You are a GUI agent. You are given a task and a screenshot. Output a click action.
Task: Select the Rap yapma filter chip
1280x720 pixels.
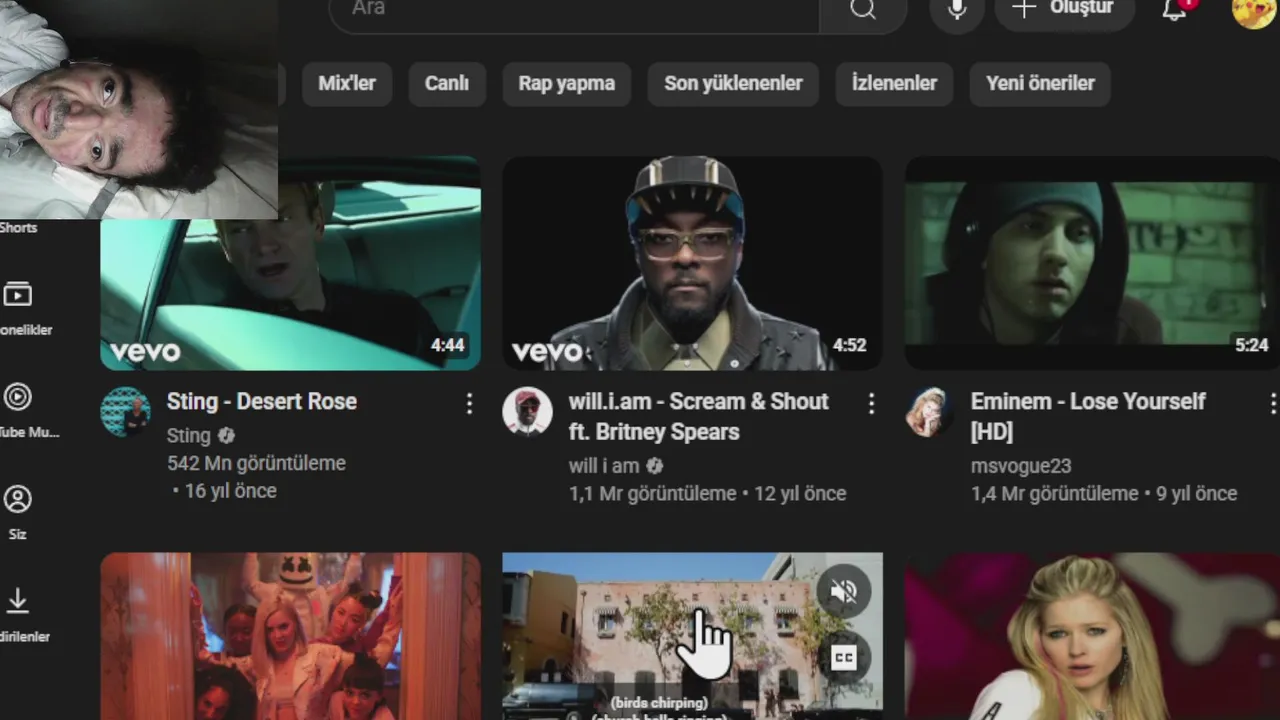(567, 83)
